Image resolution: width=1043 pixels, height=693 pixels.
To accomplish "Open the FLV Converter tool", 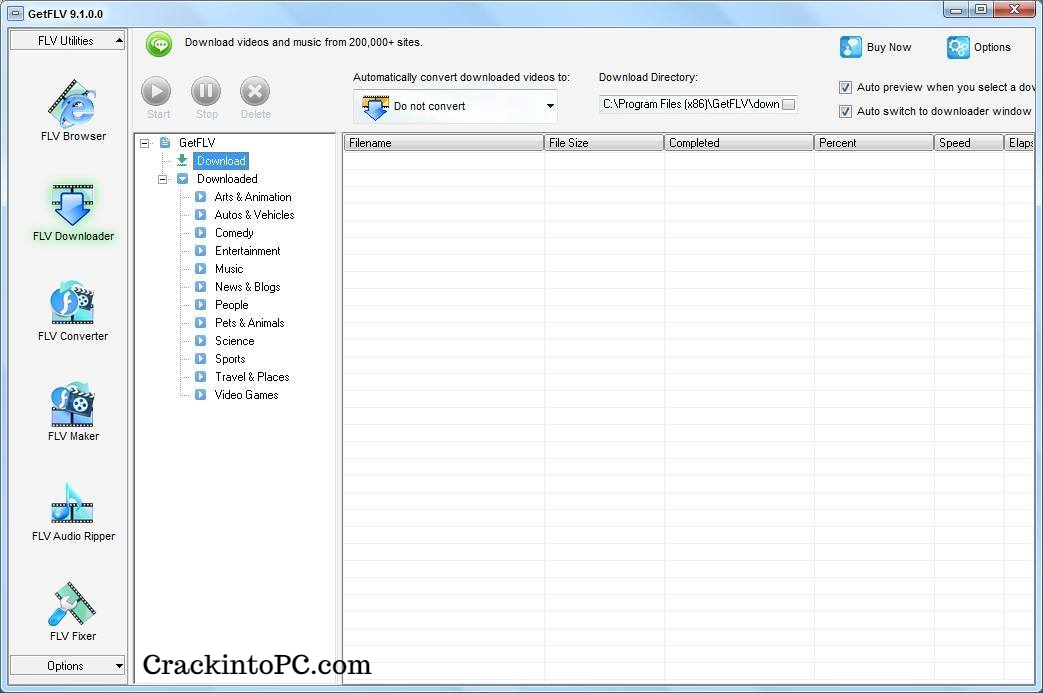I will [x=73, y=311].
